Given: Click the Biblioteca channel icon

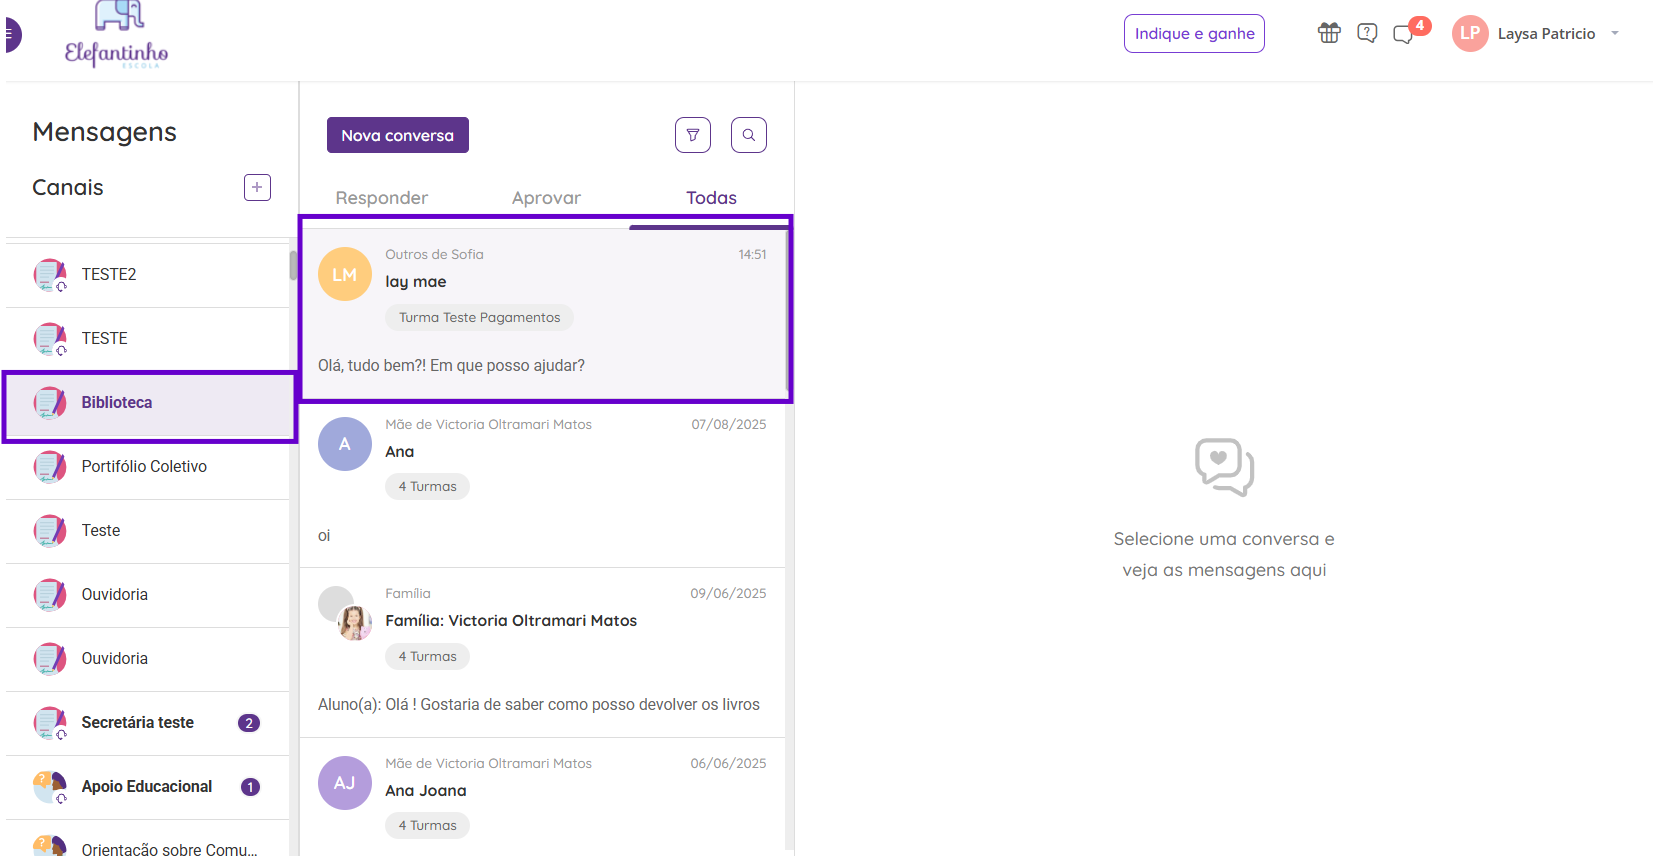Looking at the screenshot, I should [x=50, y=402].
